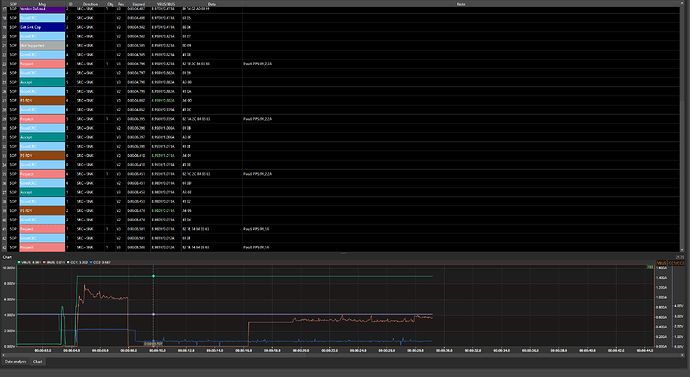Sort by the Elapsed column header
The width and height of the screenshot is (690, 377).
click(x=139, y=4)
